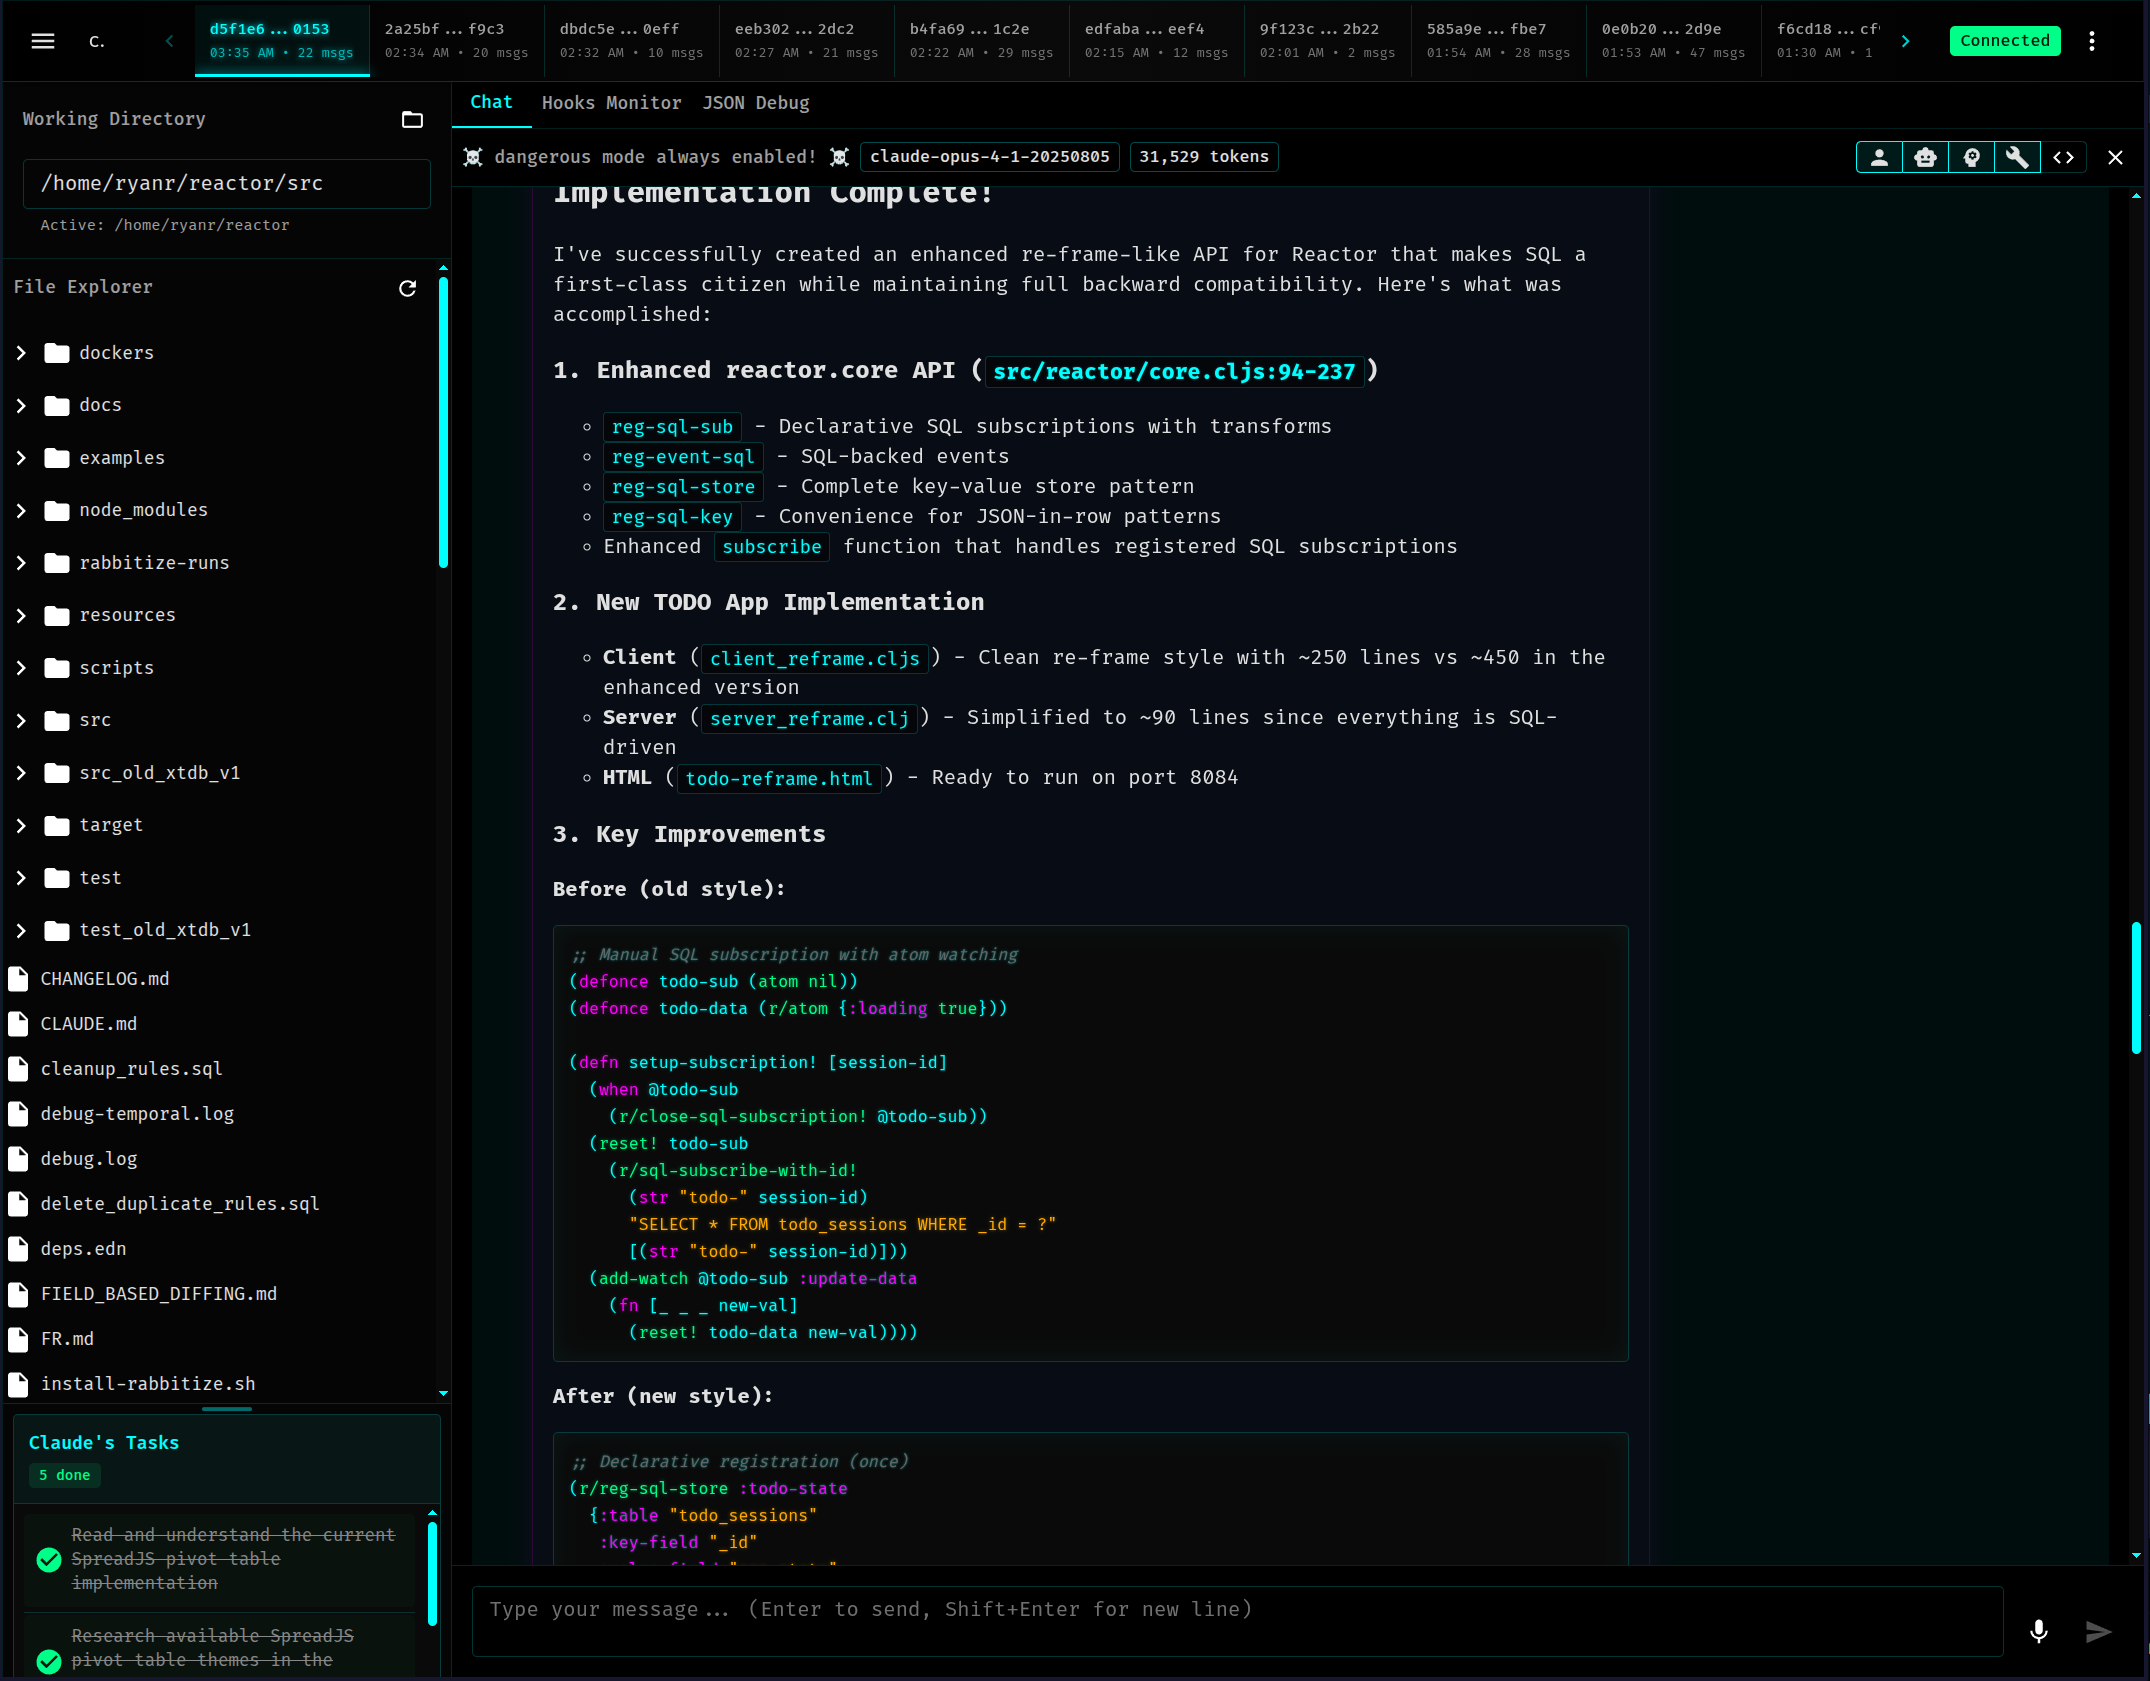The height and width of the screenshot is (1681, 2150).
Task: Click the claude-opus-4-1-20250805 model badge
Action: click(x=990, y=157)
